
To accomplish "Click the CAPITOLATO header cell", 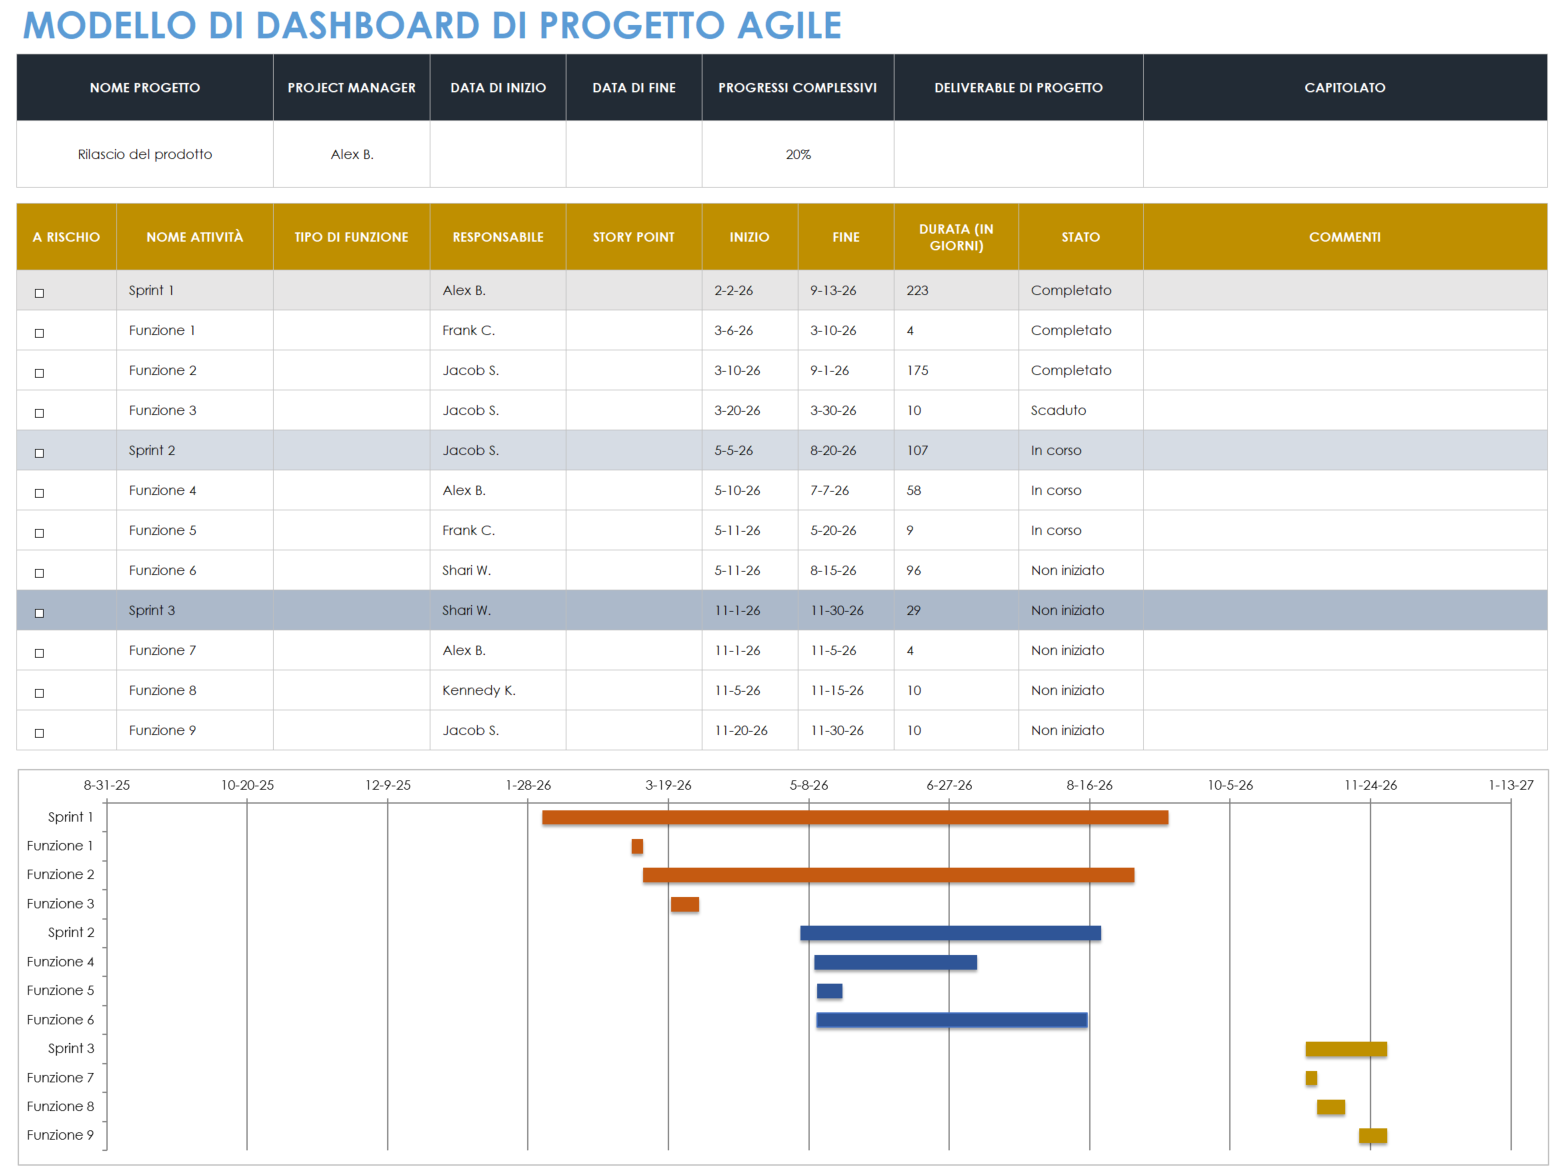I will 1345,88.
